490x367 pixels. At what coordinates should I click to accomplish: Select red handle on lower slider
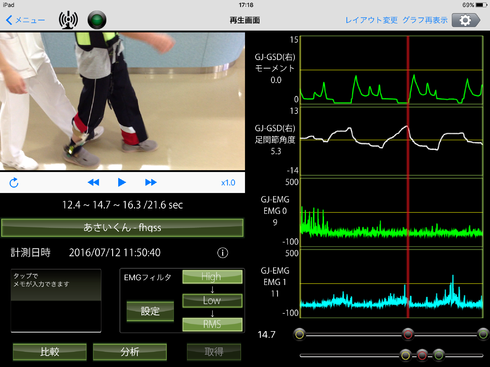click(422, 355)
